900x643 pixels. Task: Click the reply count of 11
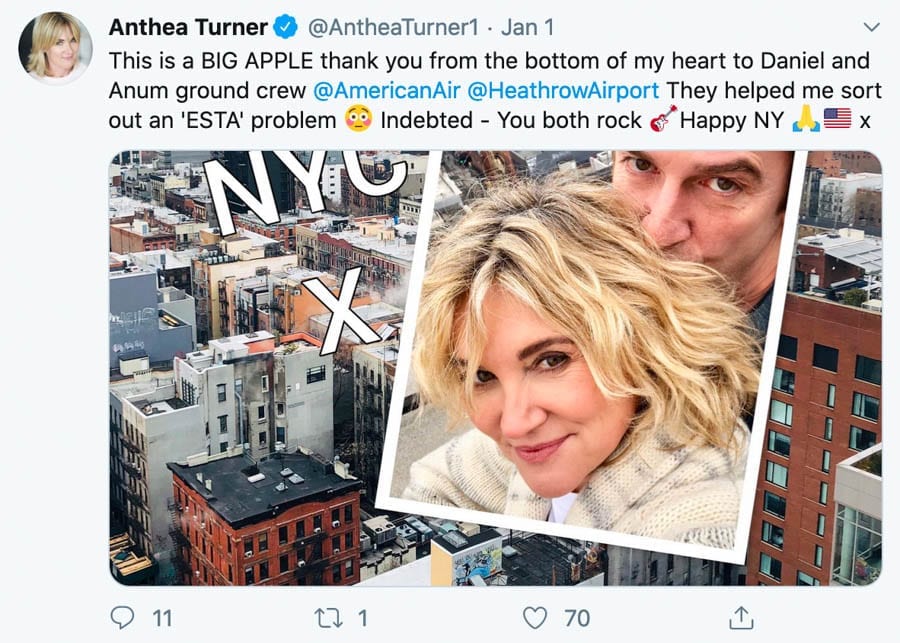[162, 618]
